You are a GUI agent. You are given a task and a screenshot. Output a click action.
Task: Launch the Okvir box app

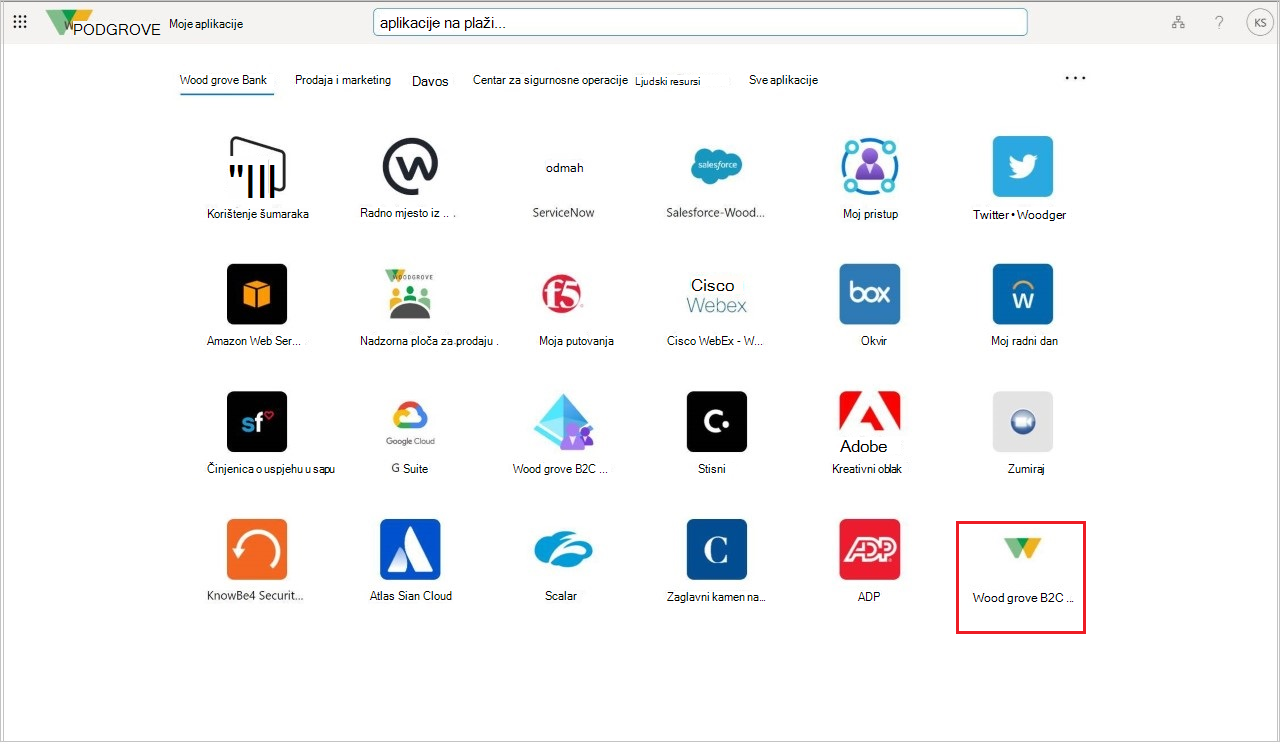[870, 294]
